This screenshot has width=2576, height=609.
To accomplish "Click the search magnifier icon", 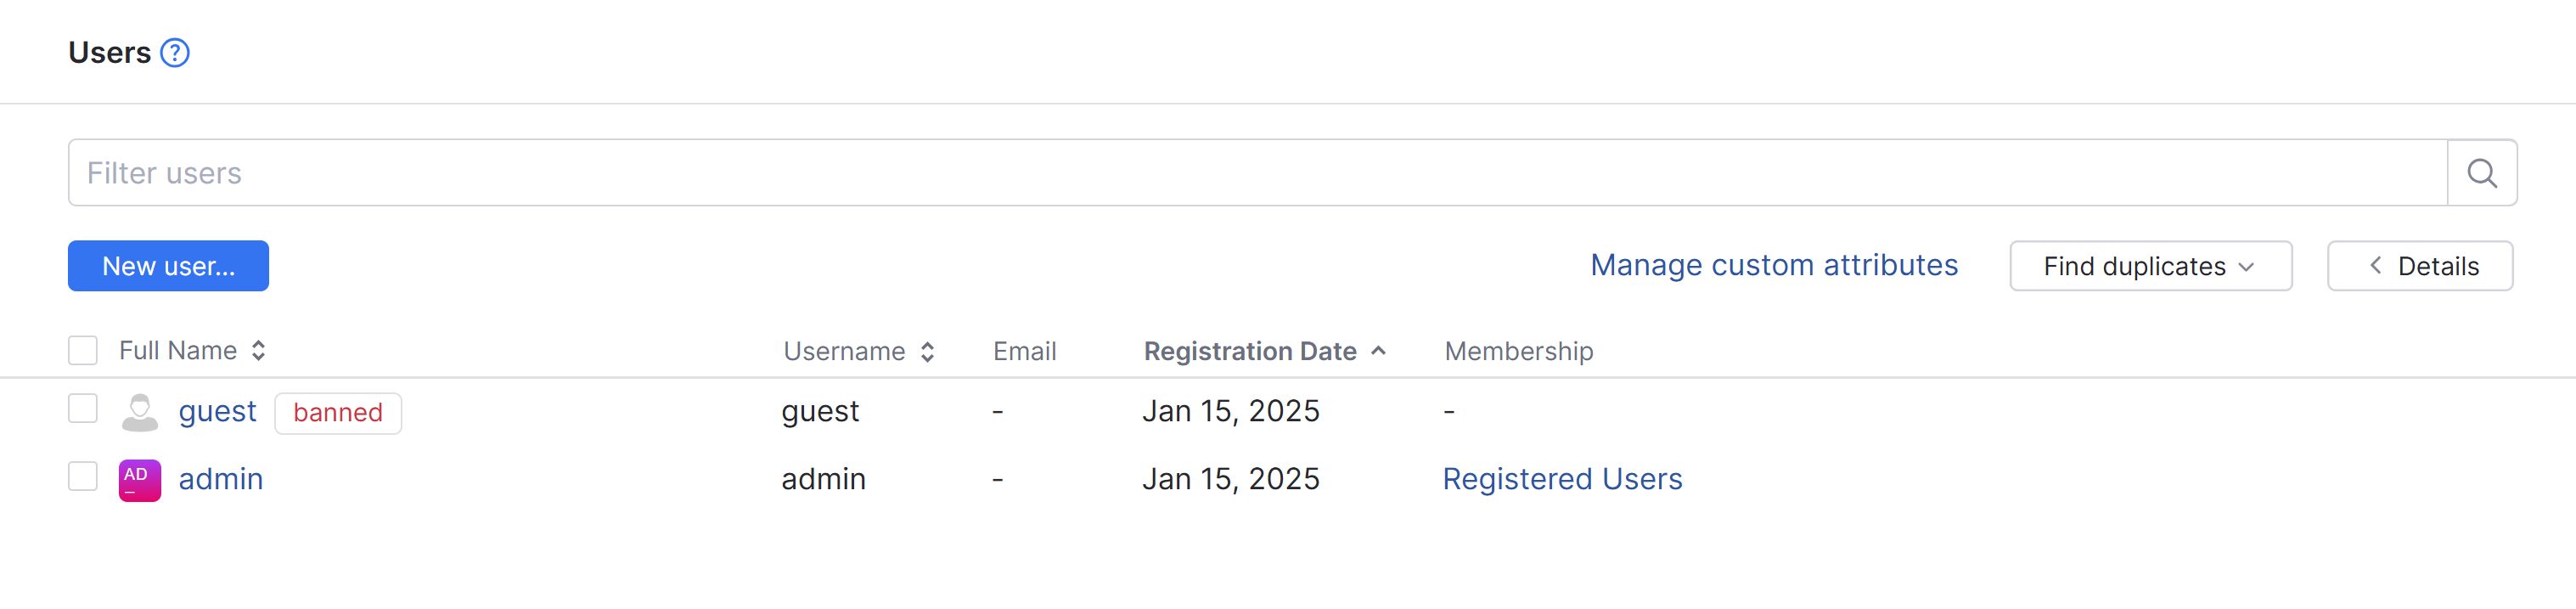I will pyautogui.click(x=2482, y=172).
